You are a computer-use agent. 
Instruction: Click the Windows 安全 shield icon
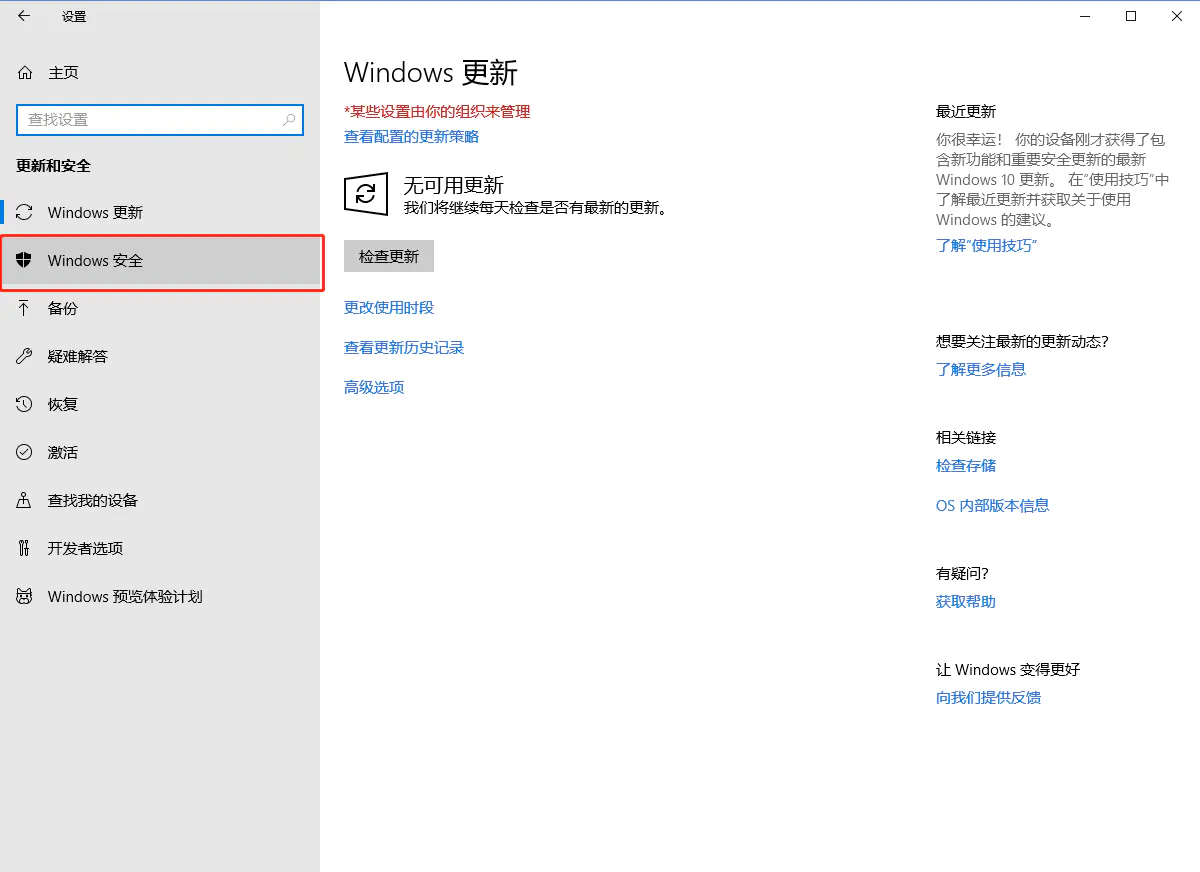point(25,260)
